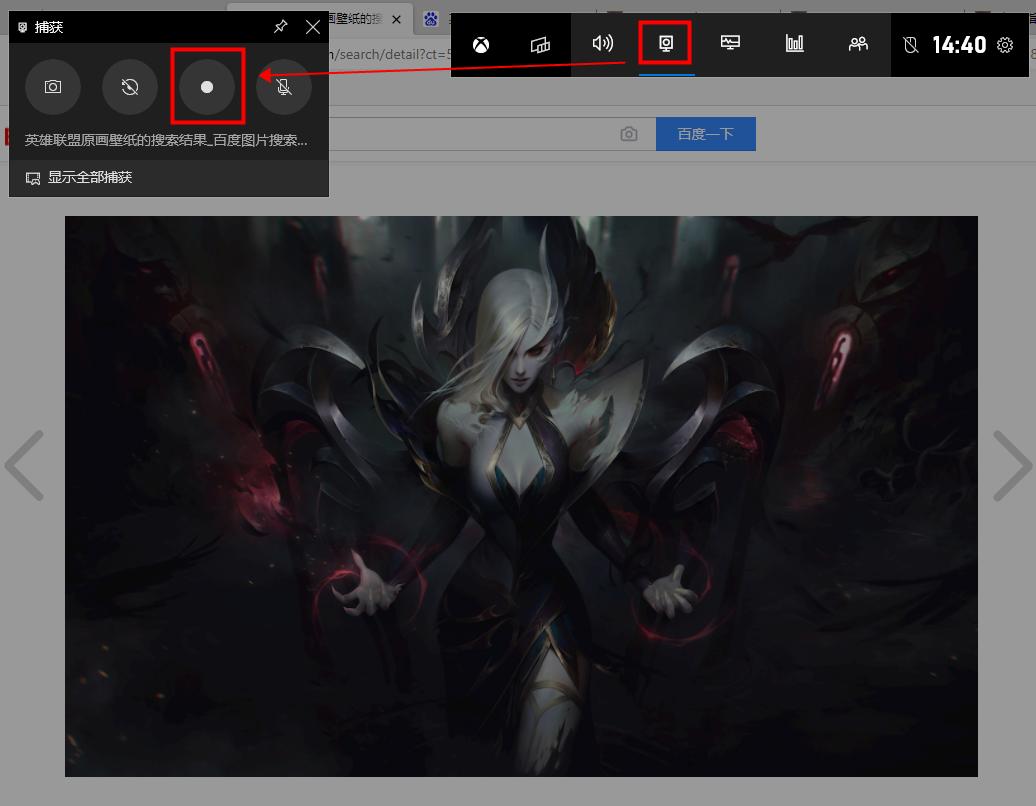Click the browser address bar URL
1036x806 pixels.
389,54
